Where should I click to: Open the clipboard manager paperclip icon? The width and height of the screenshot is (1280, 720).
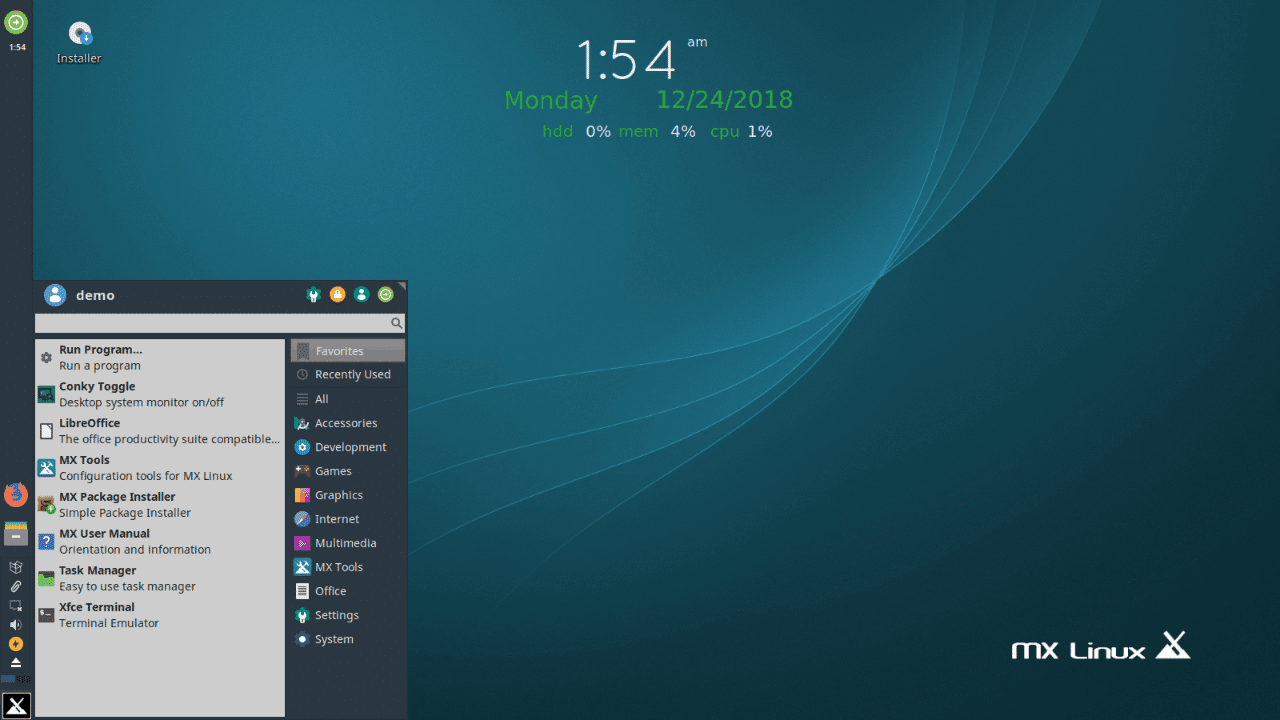pos(16,586)
